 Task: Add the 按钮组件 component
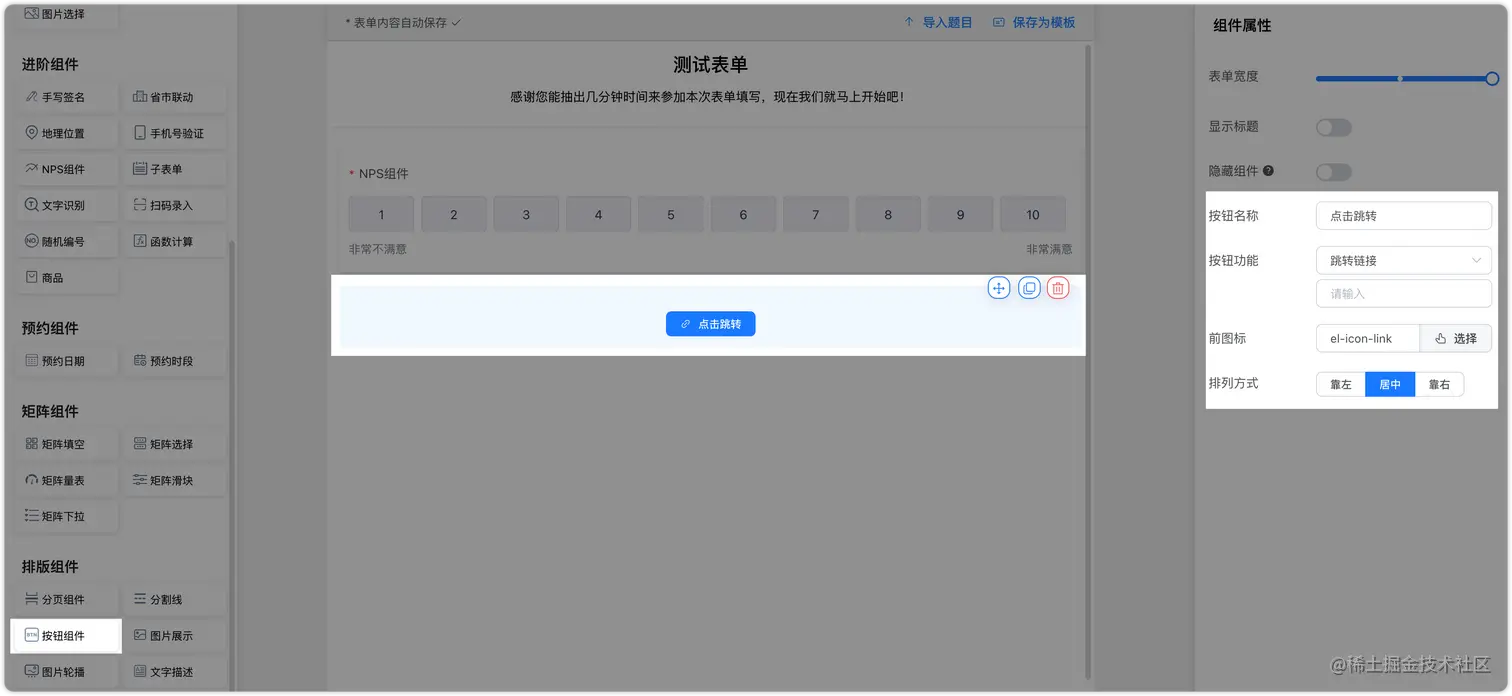click(x=65, y=635)
